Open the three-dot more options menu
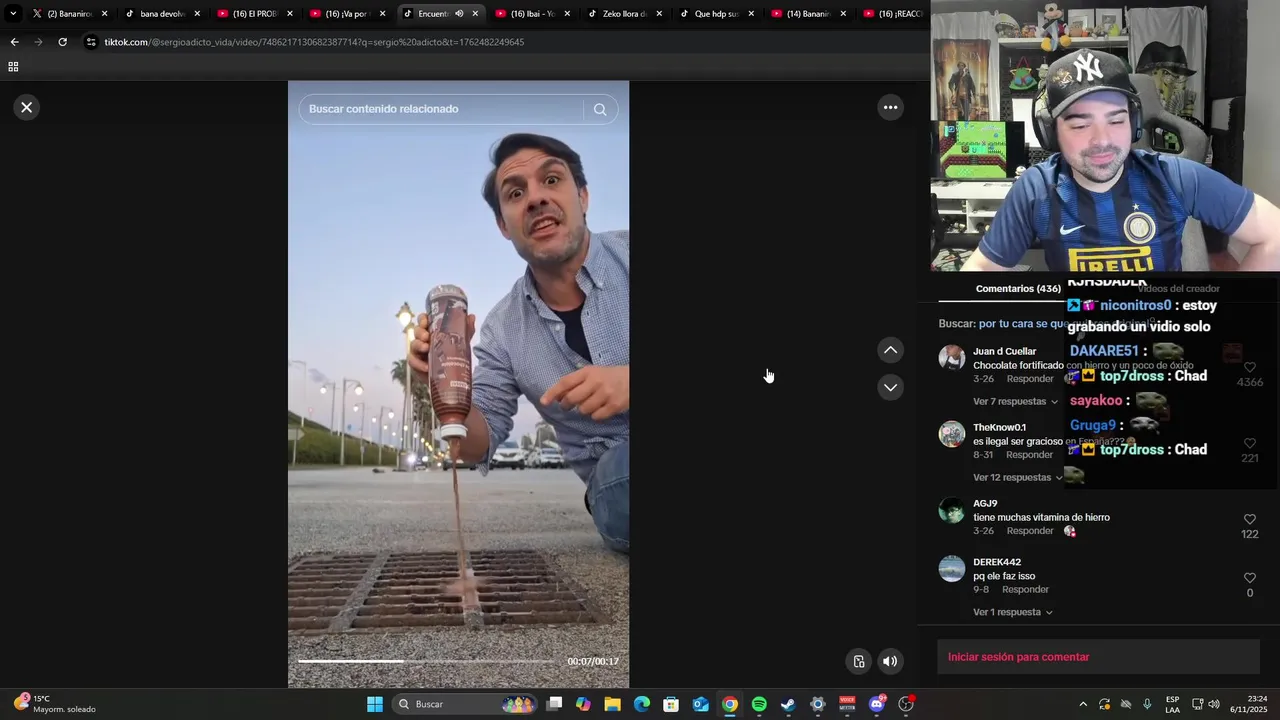This screenshot has width=1280, height=720. tap(890, 107)
